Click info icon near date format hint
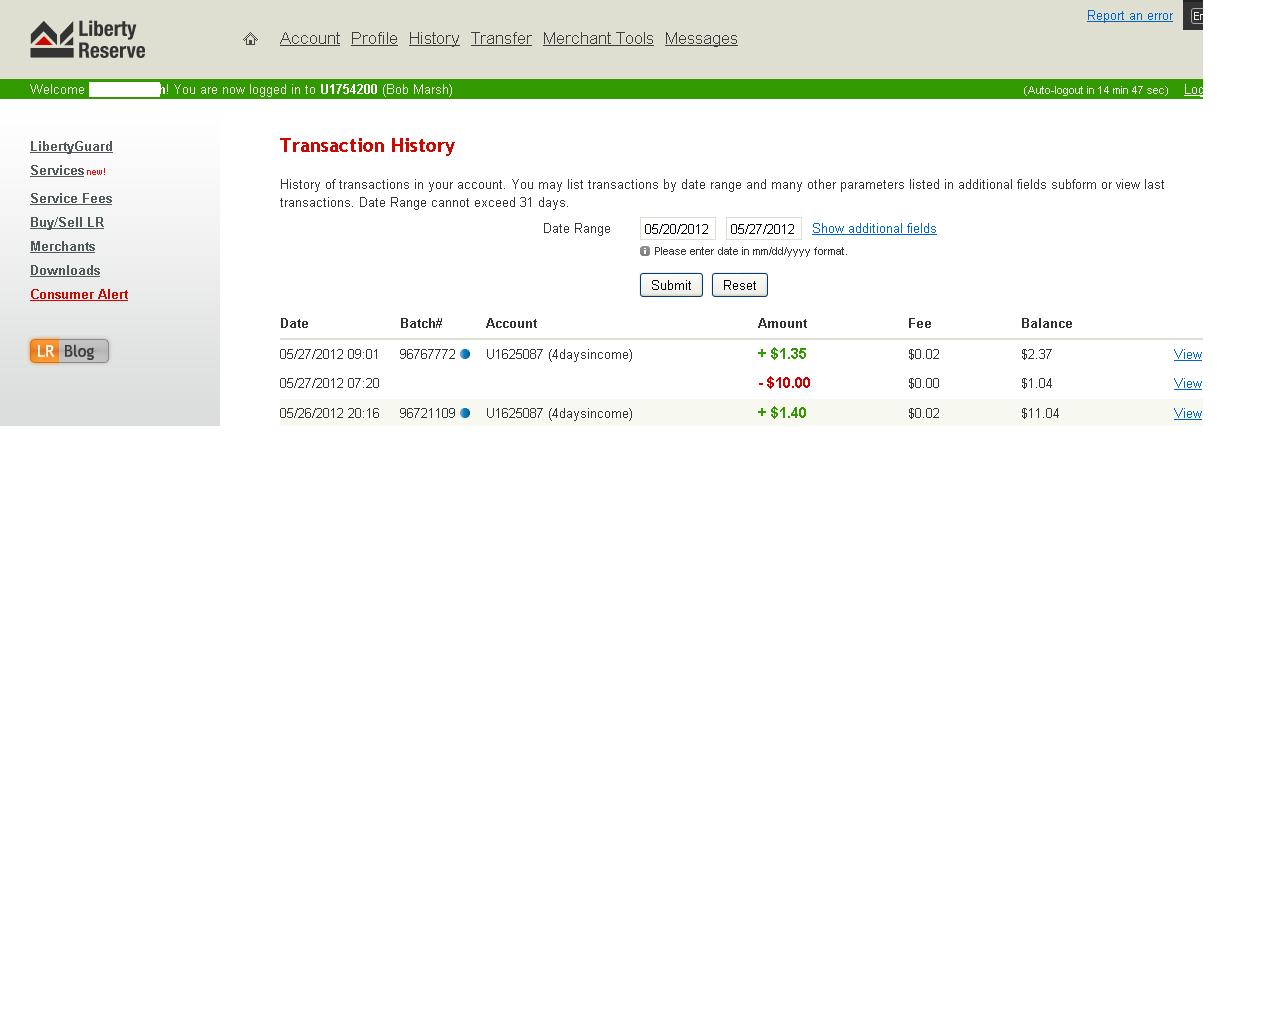This screenshot has width=1280, height=1024. tap(645, 252)
